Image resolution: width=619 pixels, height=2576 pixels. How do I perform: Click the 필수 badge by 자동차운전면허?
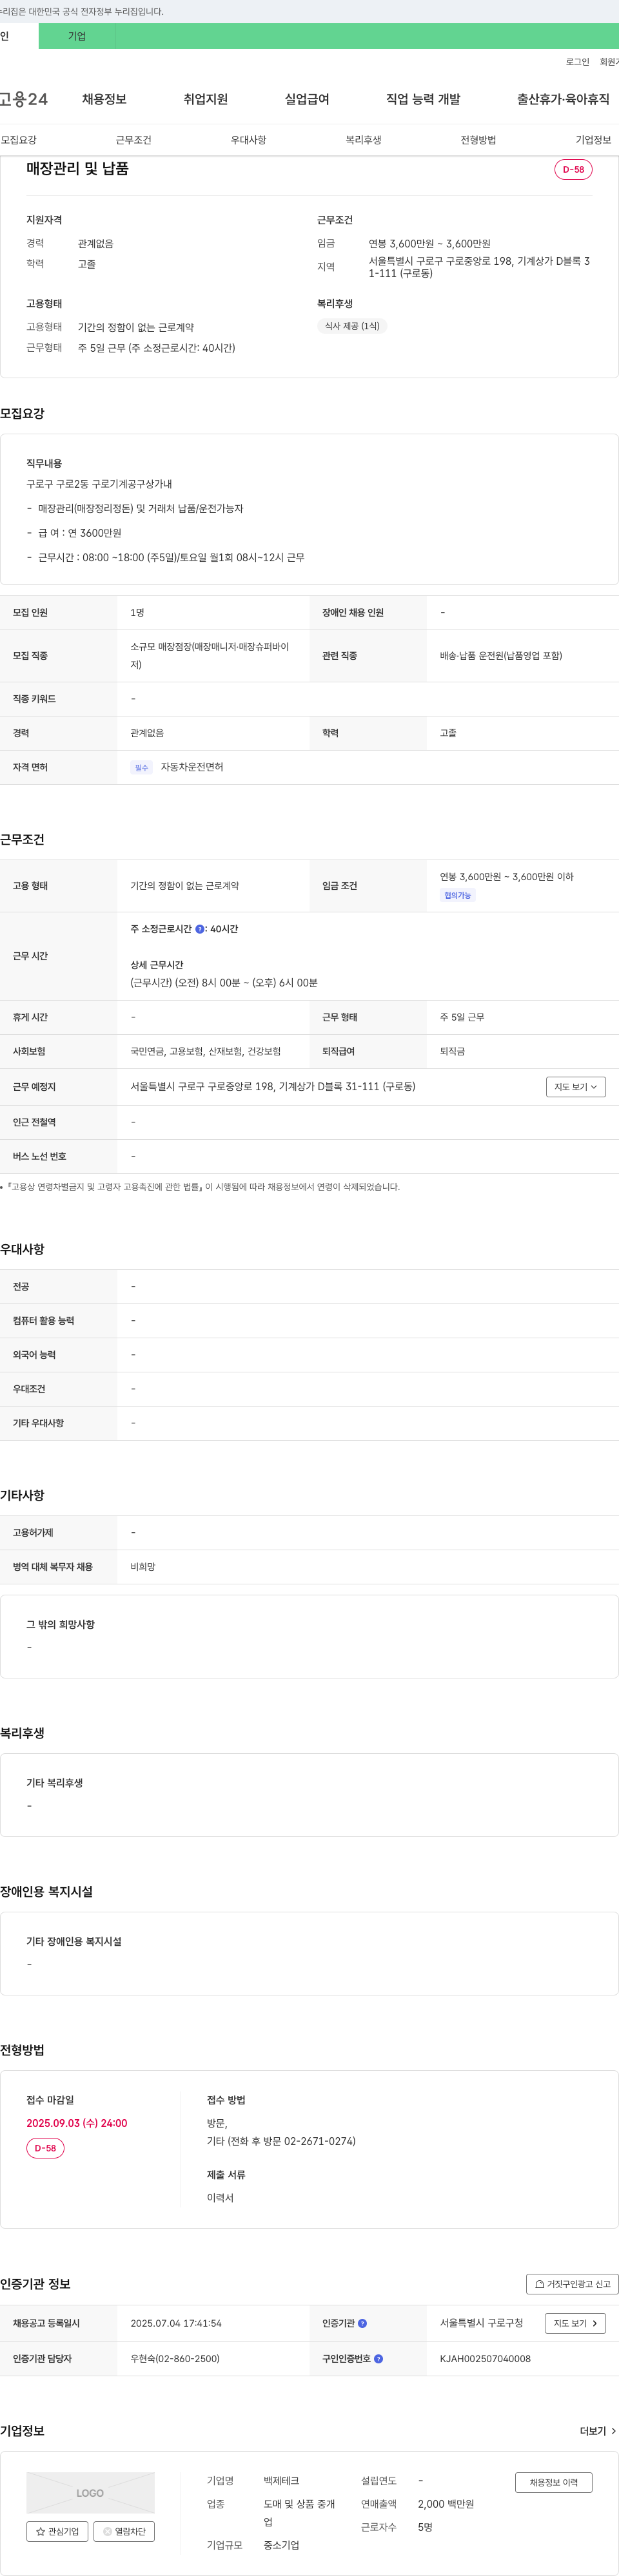141,767
